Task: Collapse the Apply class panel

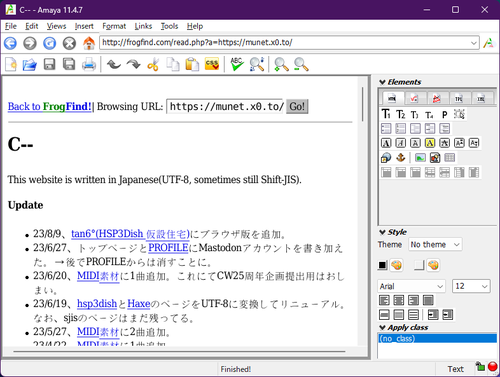Action: click(382, 328)
